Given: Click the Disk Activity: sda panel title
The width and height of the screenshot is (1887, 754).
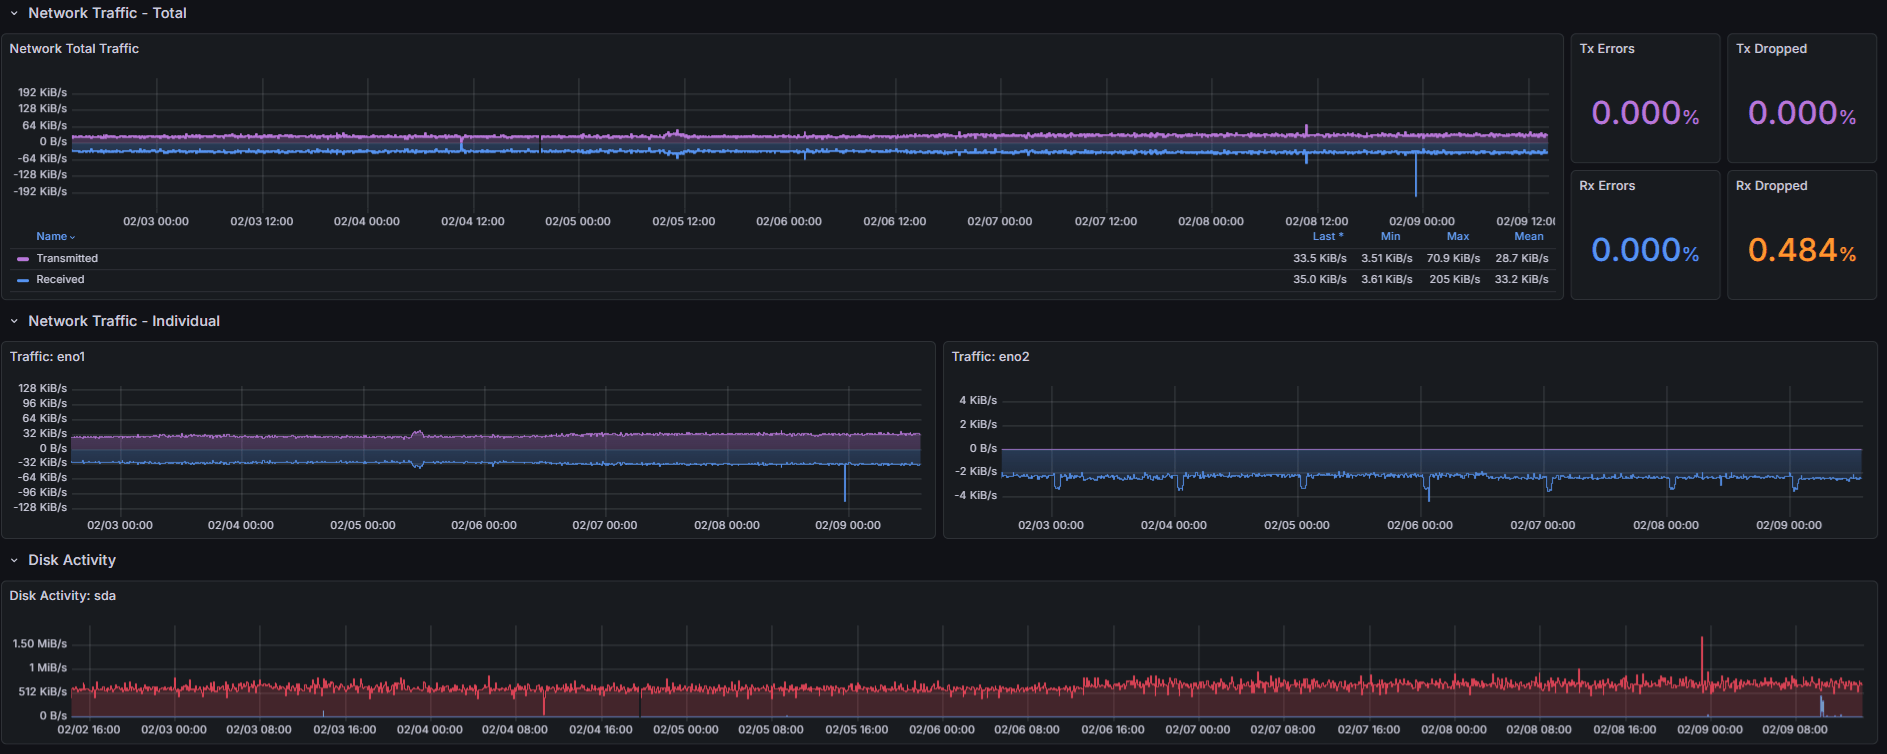Looking at the screenshot, I should pos(62,596).
